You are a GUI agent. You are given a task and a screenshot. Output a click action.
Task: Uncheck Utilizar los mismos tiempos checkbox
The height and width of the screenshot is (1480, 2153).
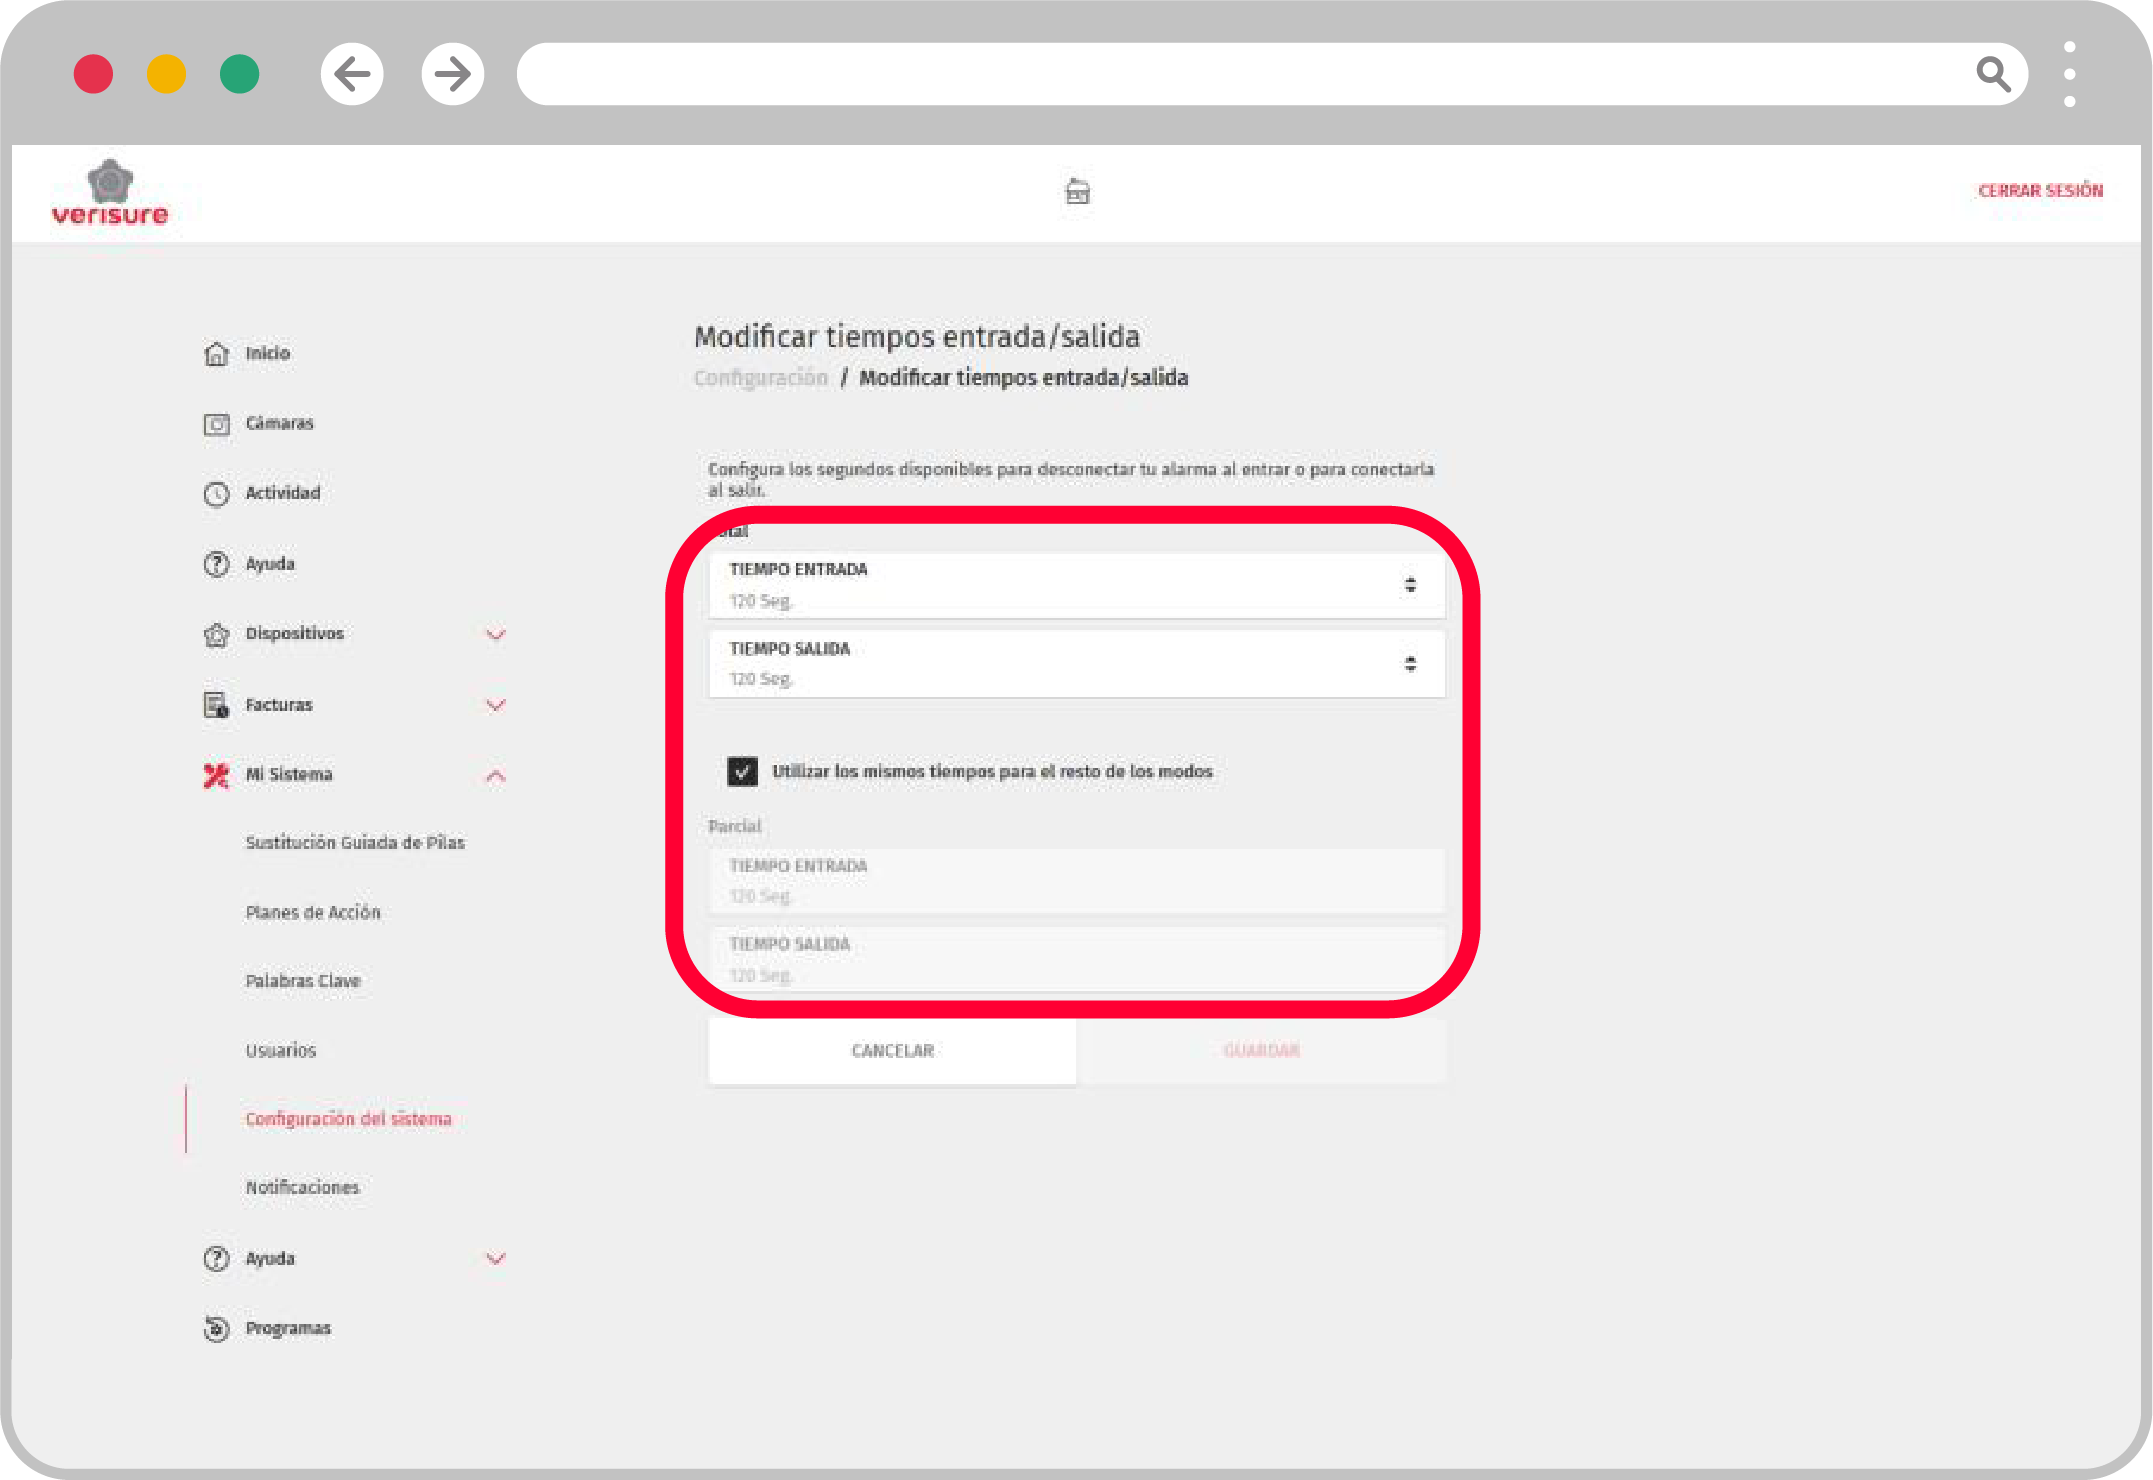742,771
